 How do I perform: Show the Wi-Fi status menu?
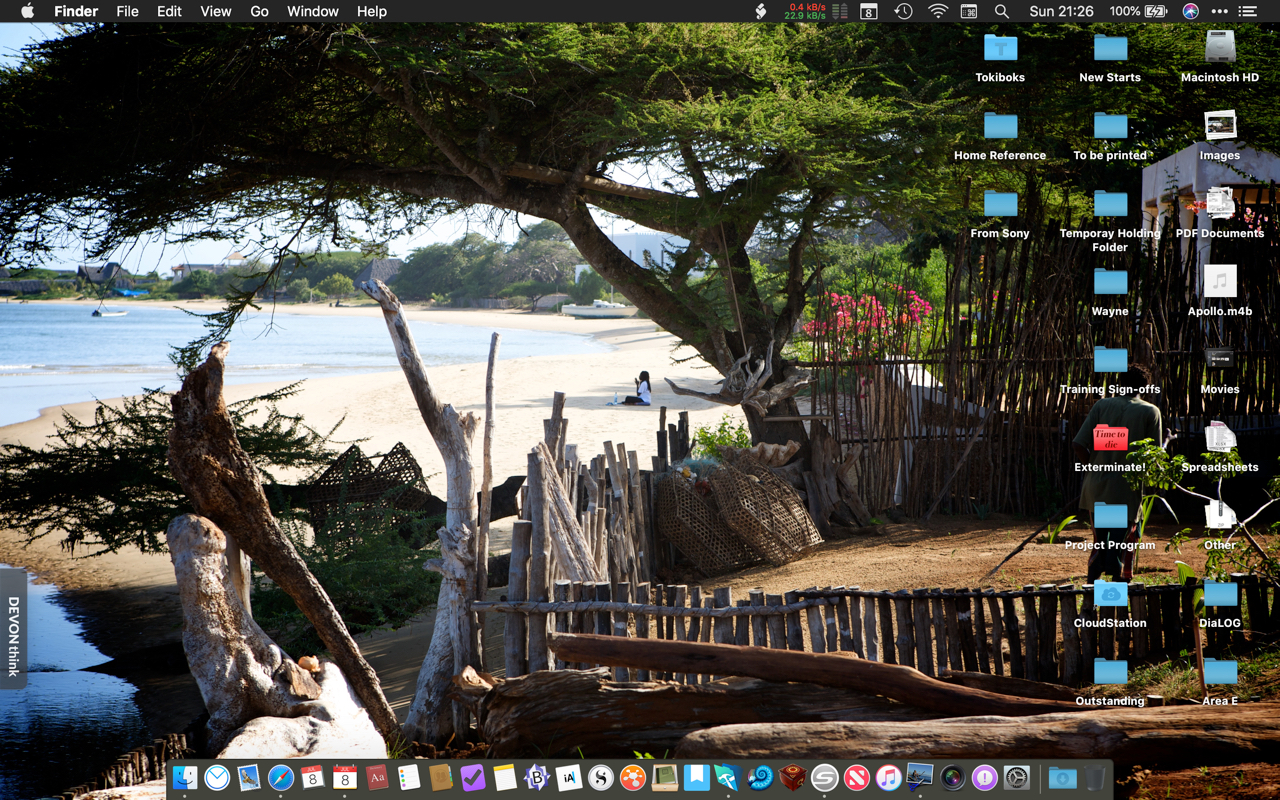pyautogui.click(x=937, y=11)
